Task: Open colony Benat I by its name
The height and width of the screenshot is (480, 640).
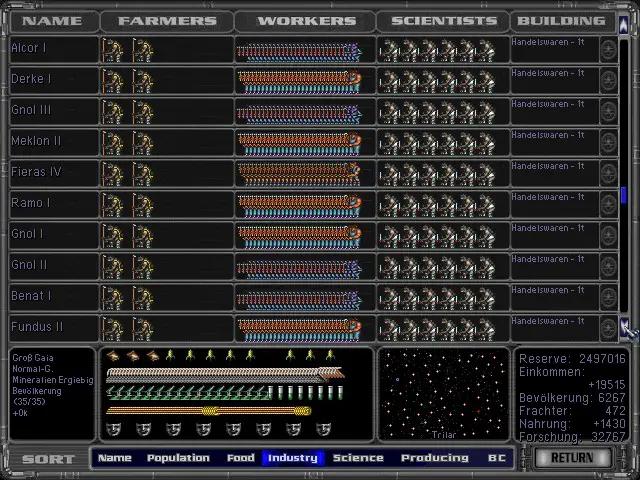Action: (31, 296)
